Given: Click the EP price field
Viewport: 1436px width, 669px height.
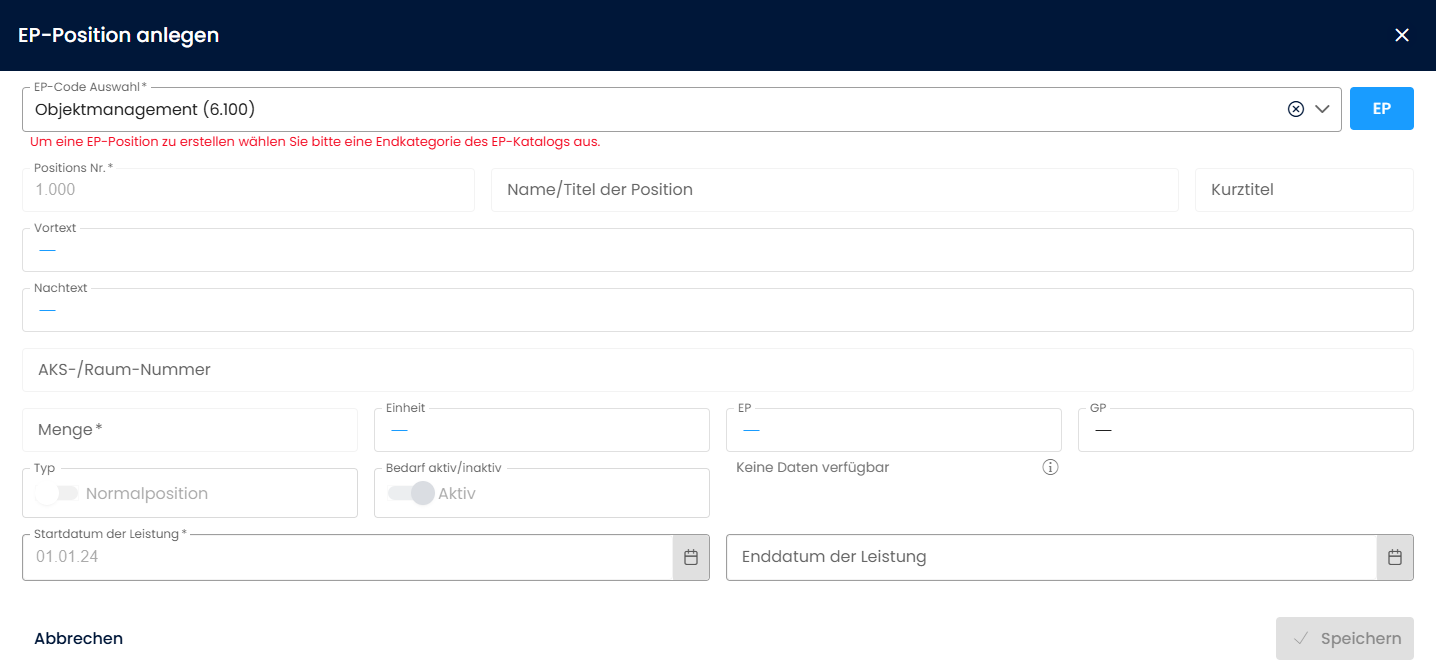Looking at the screenshot, I should pos(893,430).
